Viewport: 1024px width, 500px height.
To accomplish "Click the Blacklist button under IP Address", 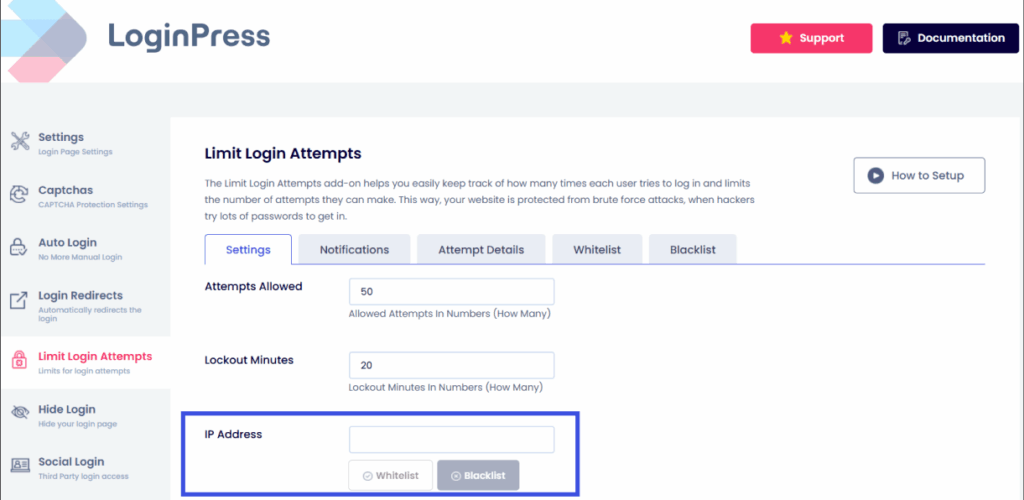I will point(478,475).
